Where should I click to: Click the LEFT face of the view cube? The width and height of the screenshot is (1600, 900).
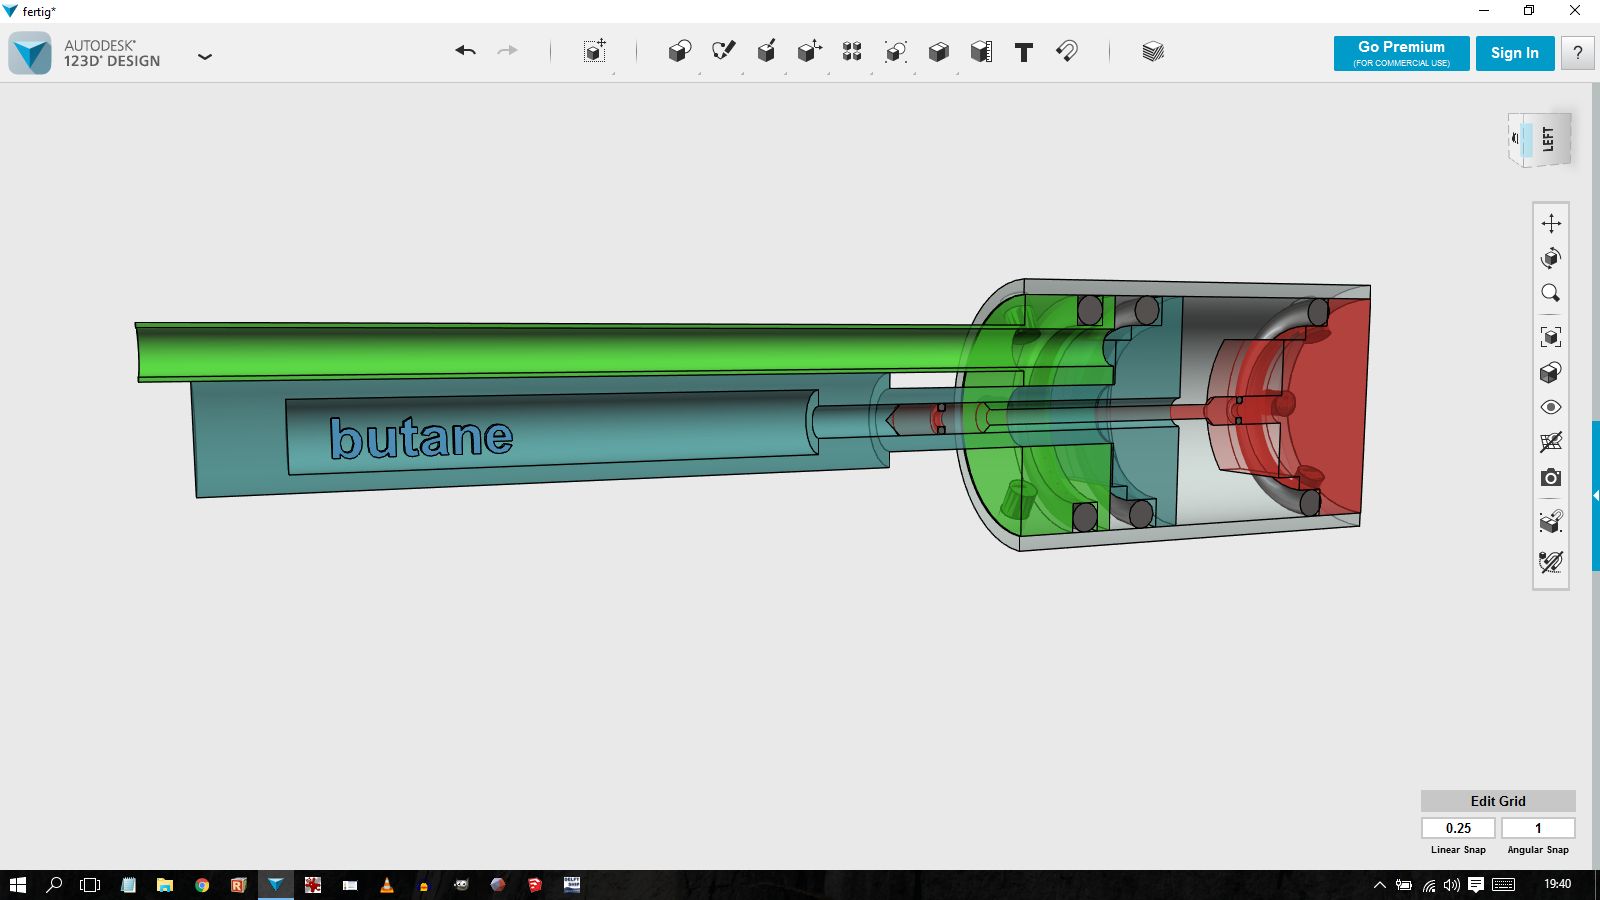(1549, 139)
